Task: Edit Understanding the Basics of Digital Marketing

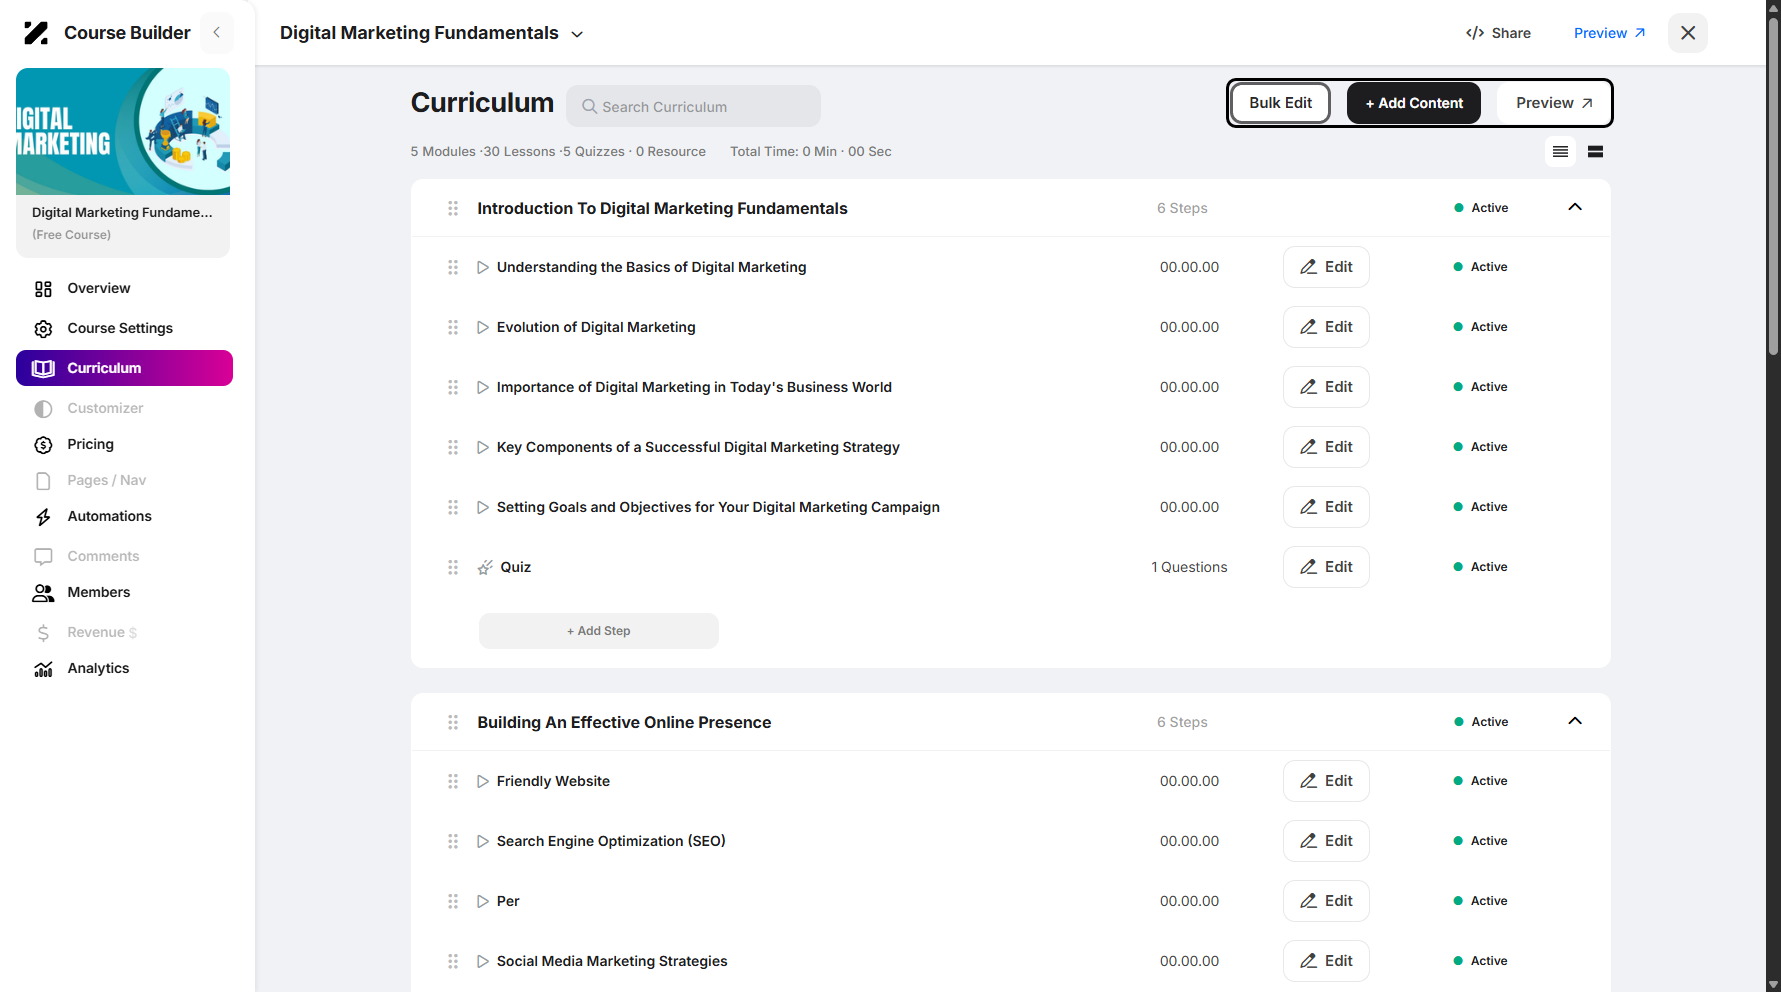Action: coord(1326,267)
